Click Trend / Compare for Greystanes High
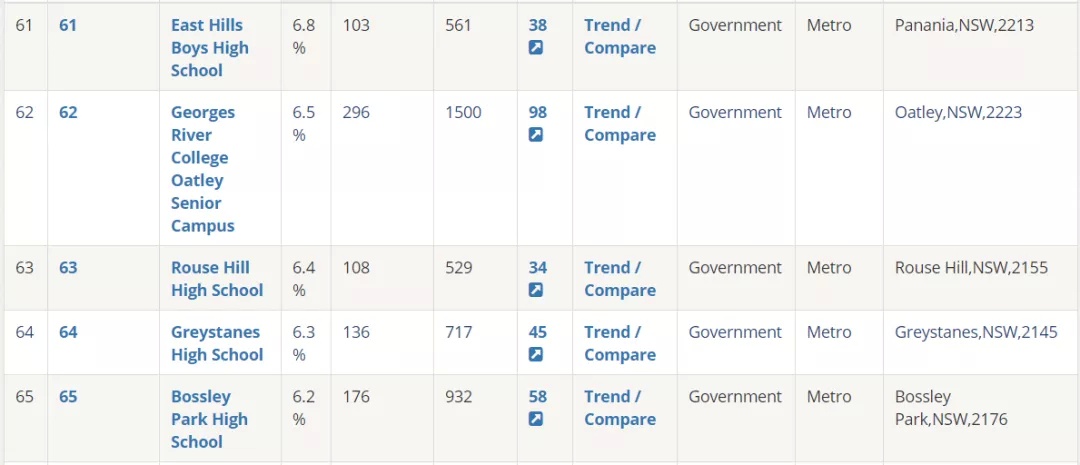 pyautogui.click(x=619, y=343)
